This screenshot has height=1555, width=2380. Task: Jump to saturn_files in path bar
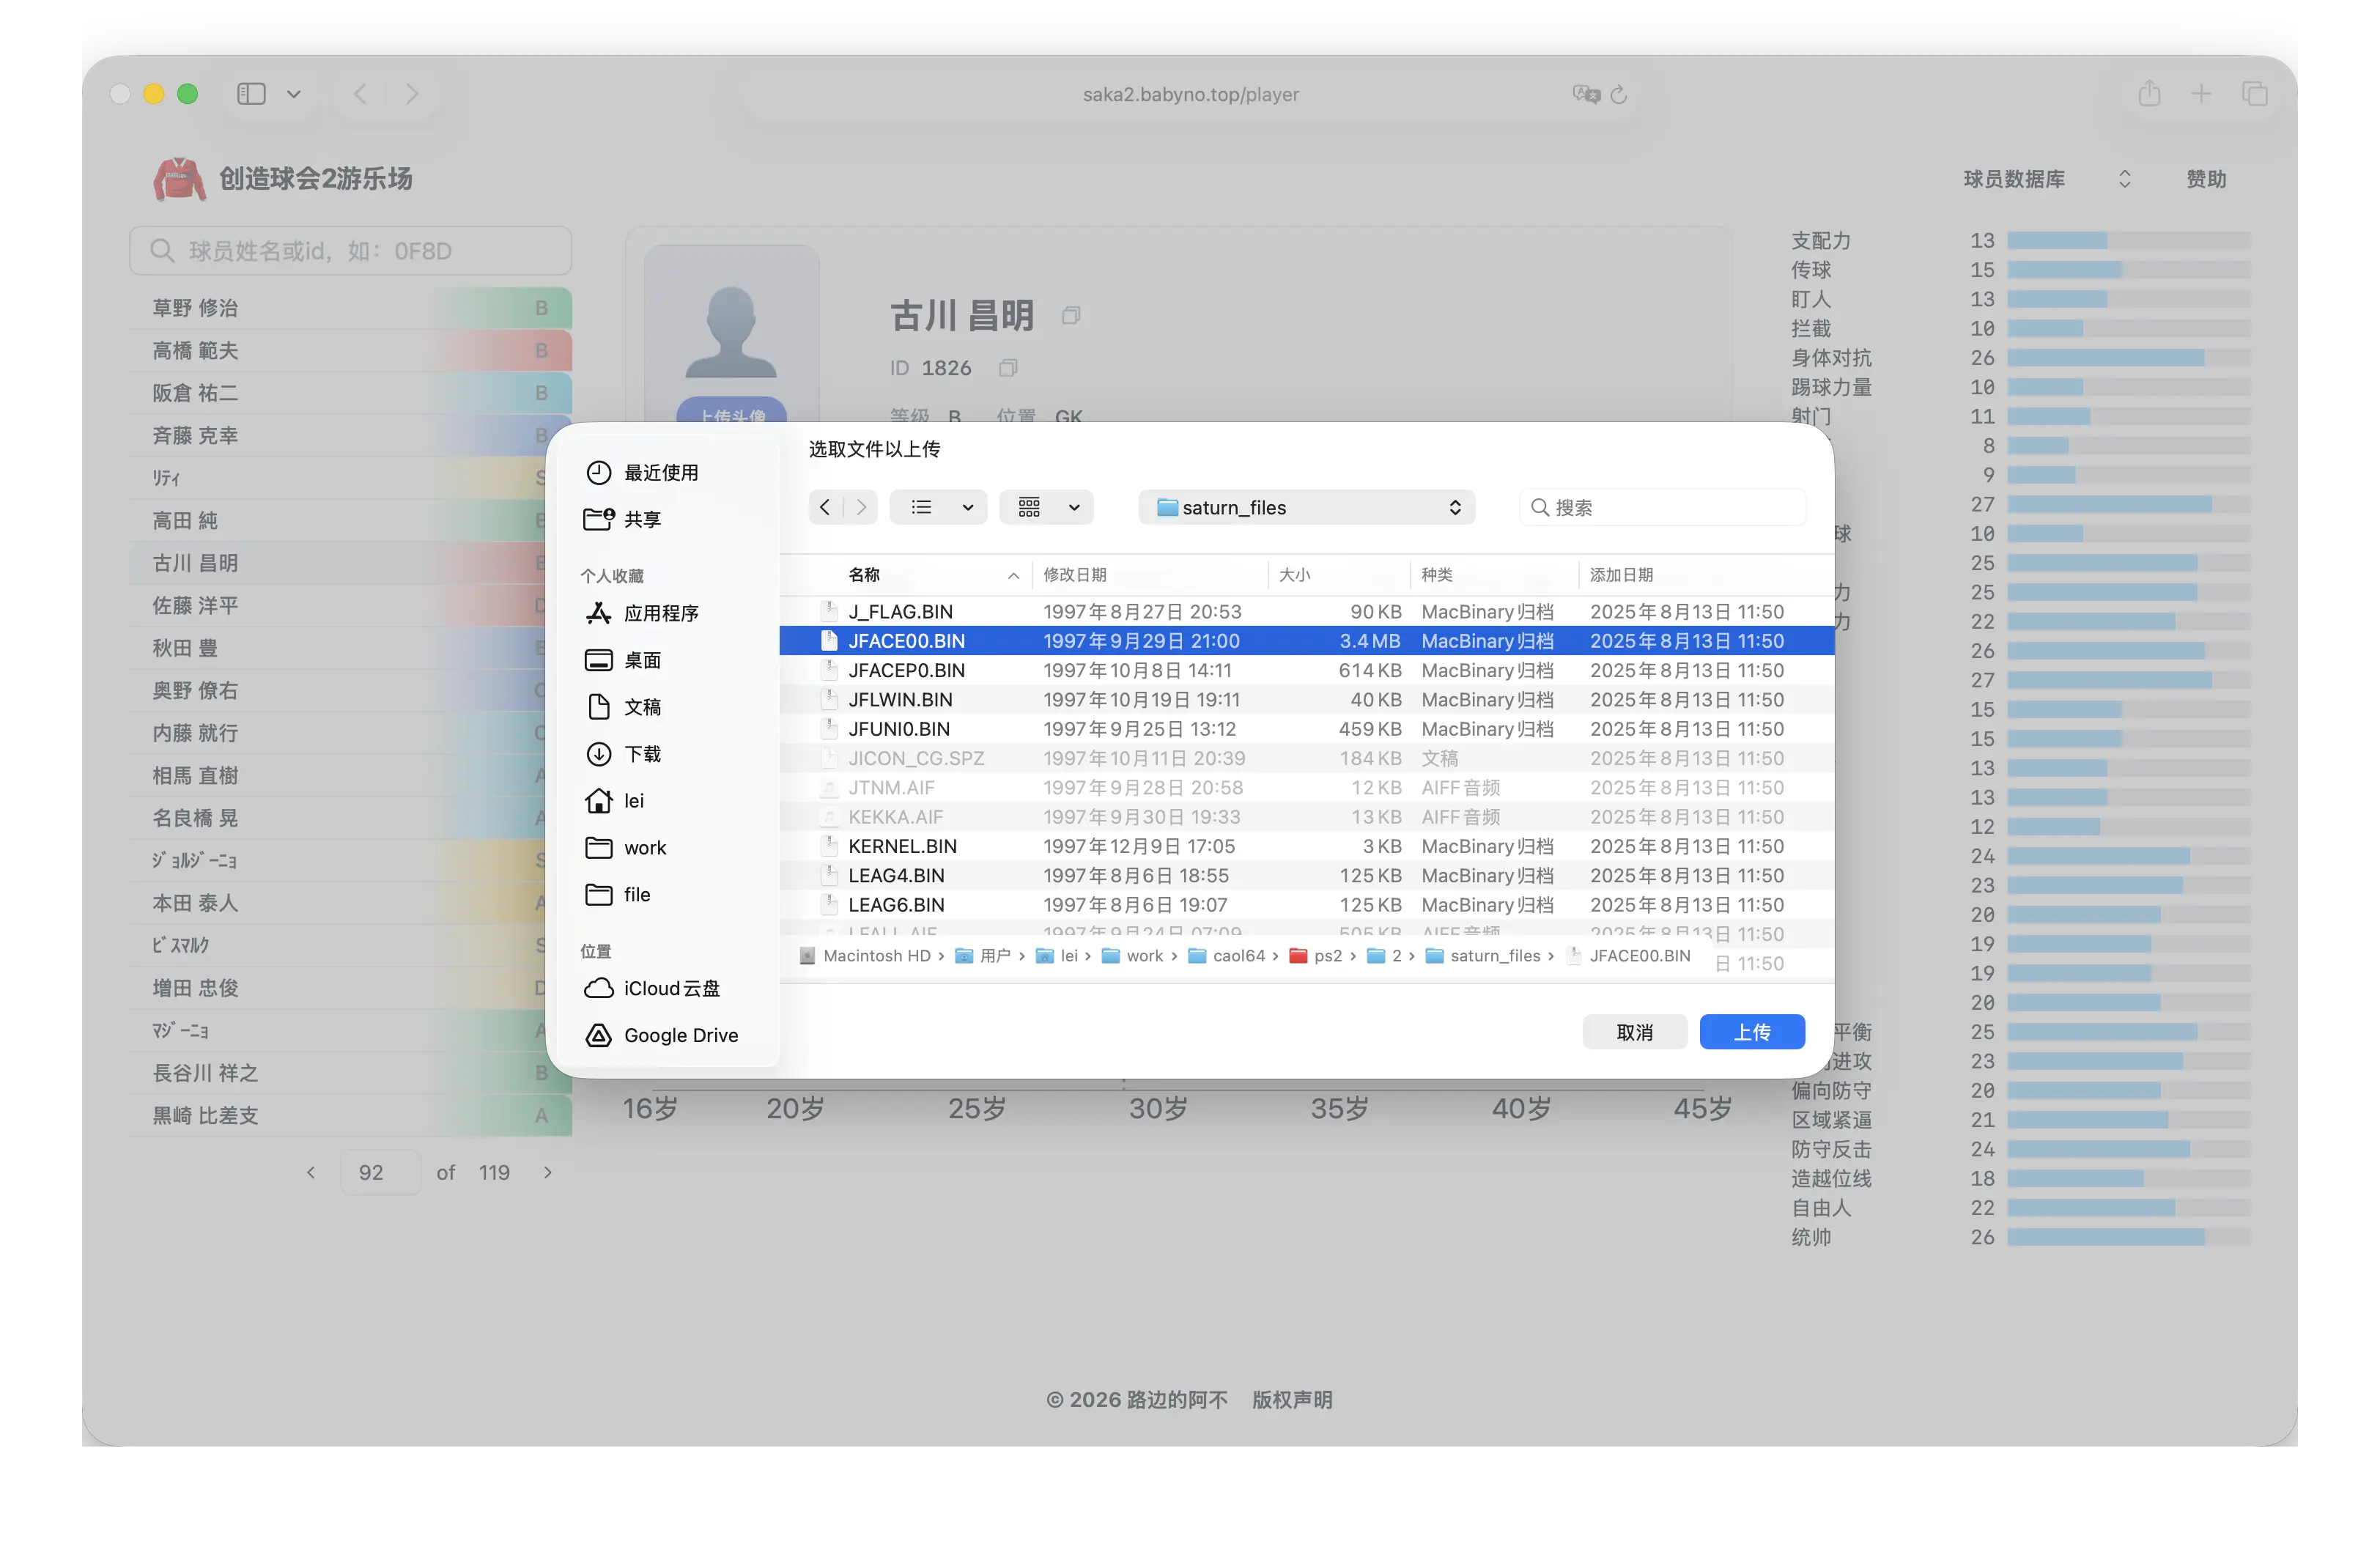pos(1483,956)
